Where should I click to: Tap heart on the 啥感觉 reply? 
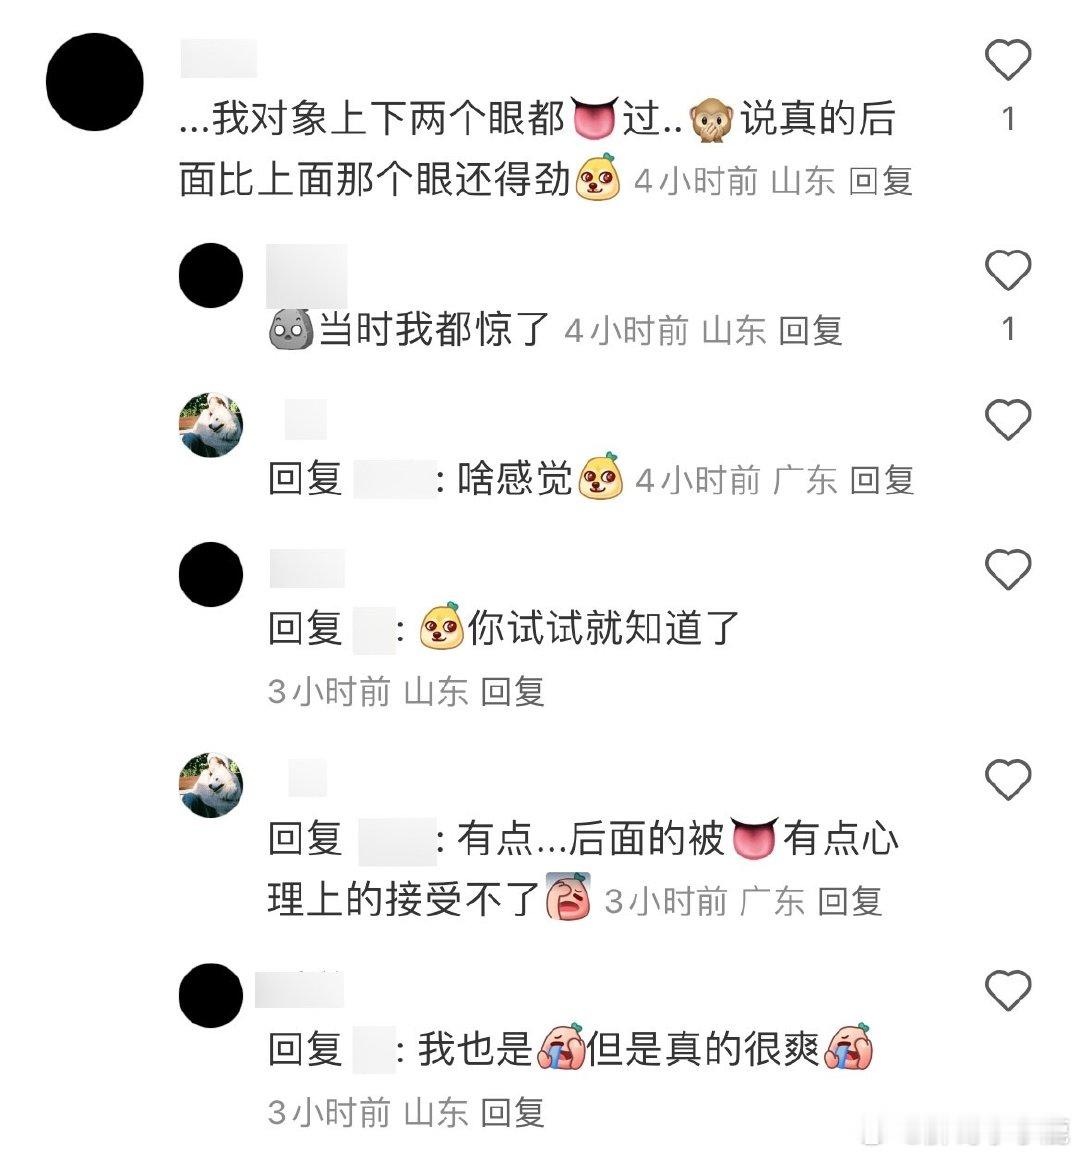[x=1008, y=419]
